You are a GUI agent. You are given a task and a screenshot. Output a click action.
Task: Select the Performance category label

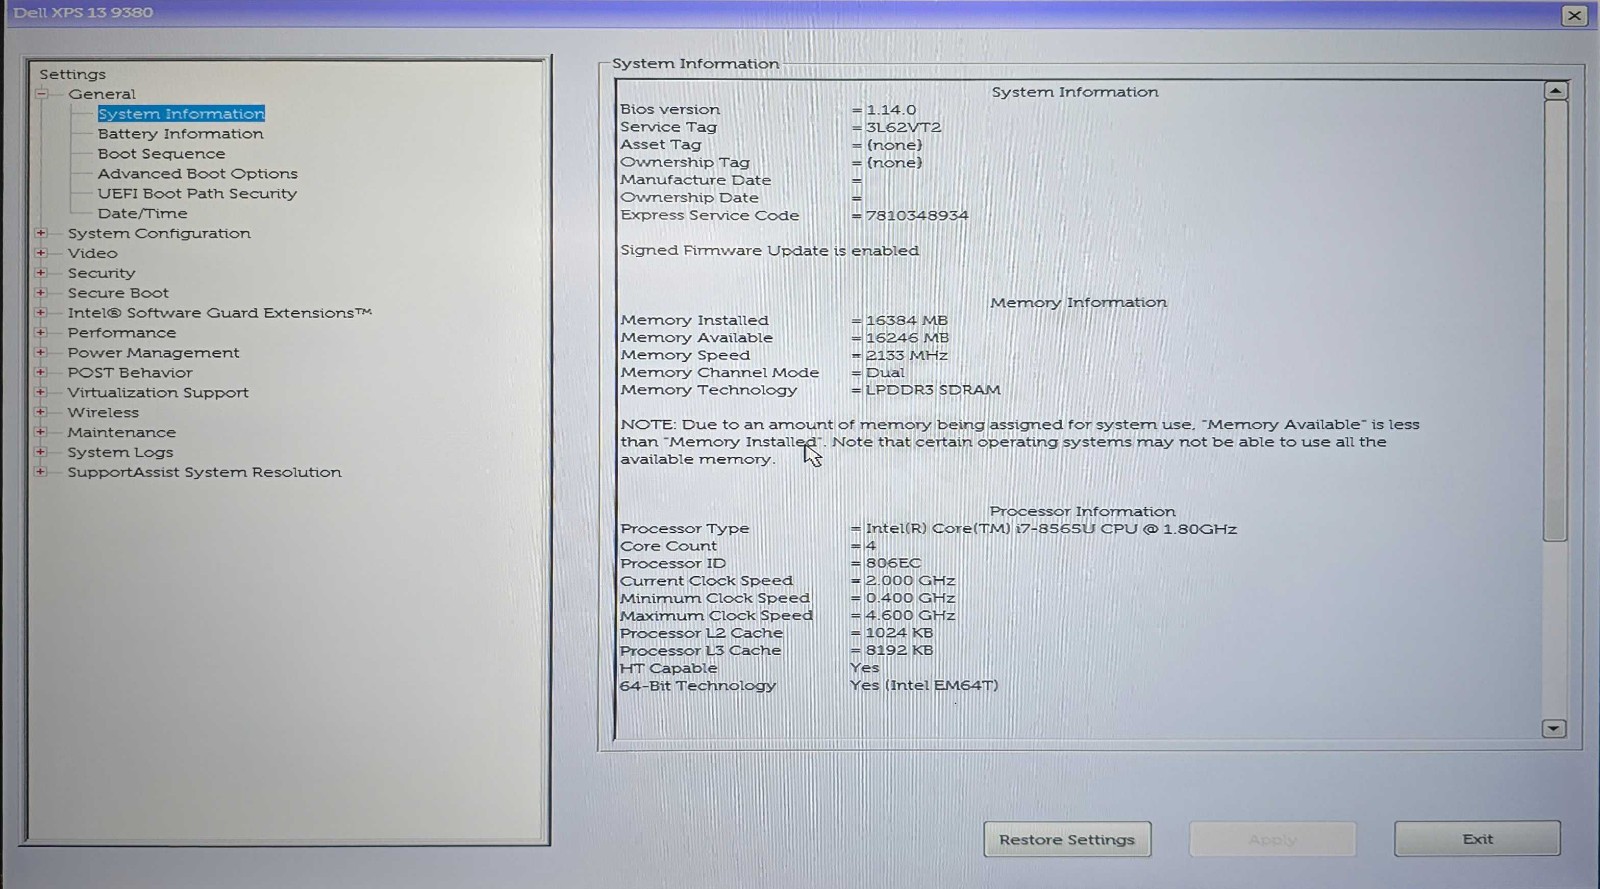(x=121, y=333)
